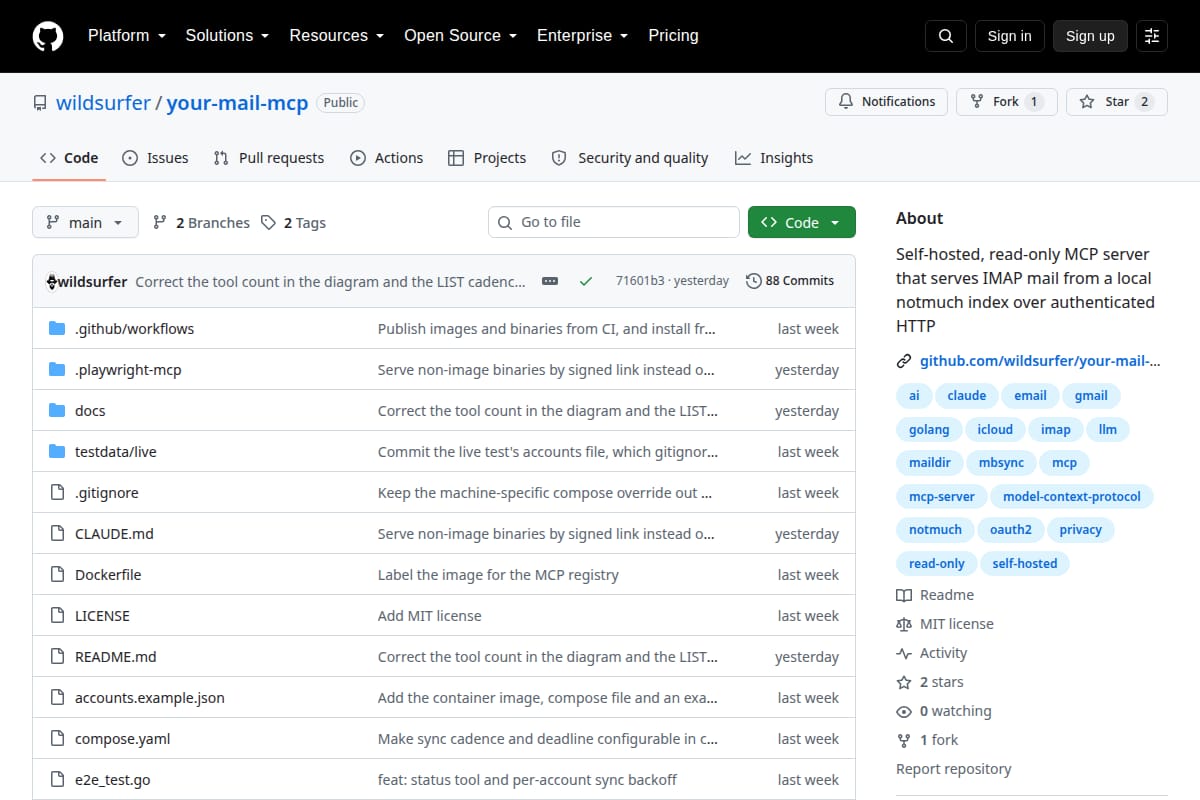Click the Sign in button

1009,36
